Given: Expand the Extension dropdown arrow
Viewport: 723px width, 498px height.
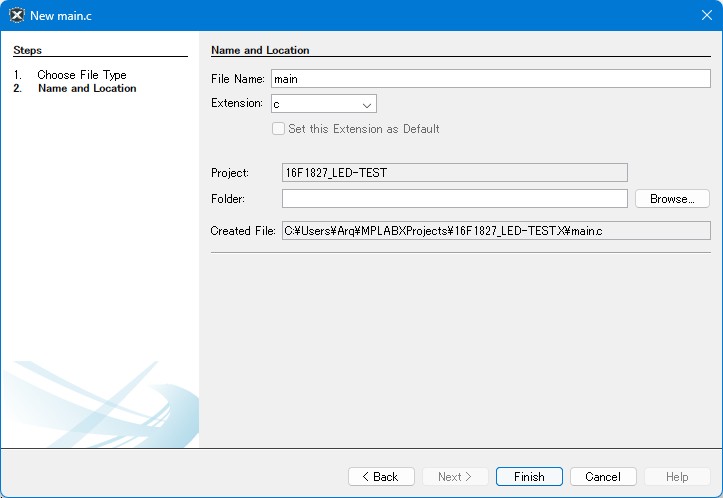Looking at the screenshot, I should (x=367, y=104).
